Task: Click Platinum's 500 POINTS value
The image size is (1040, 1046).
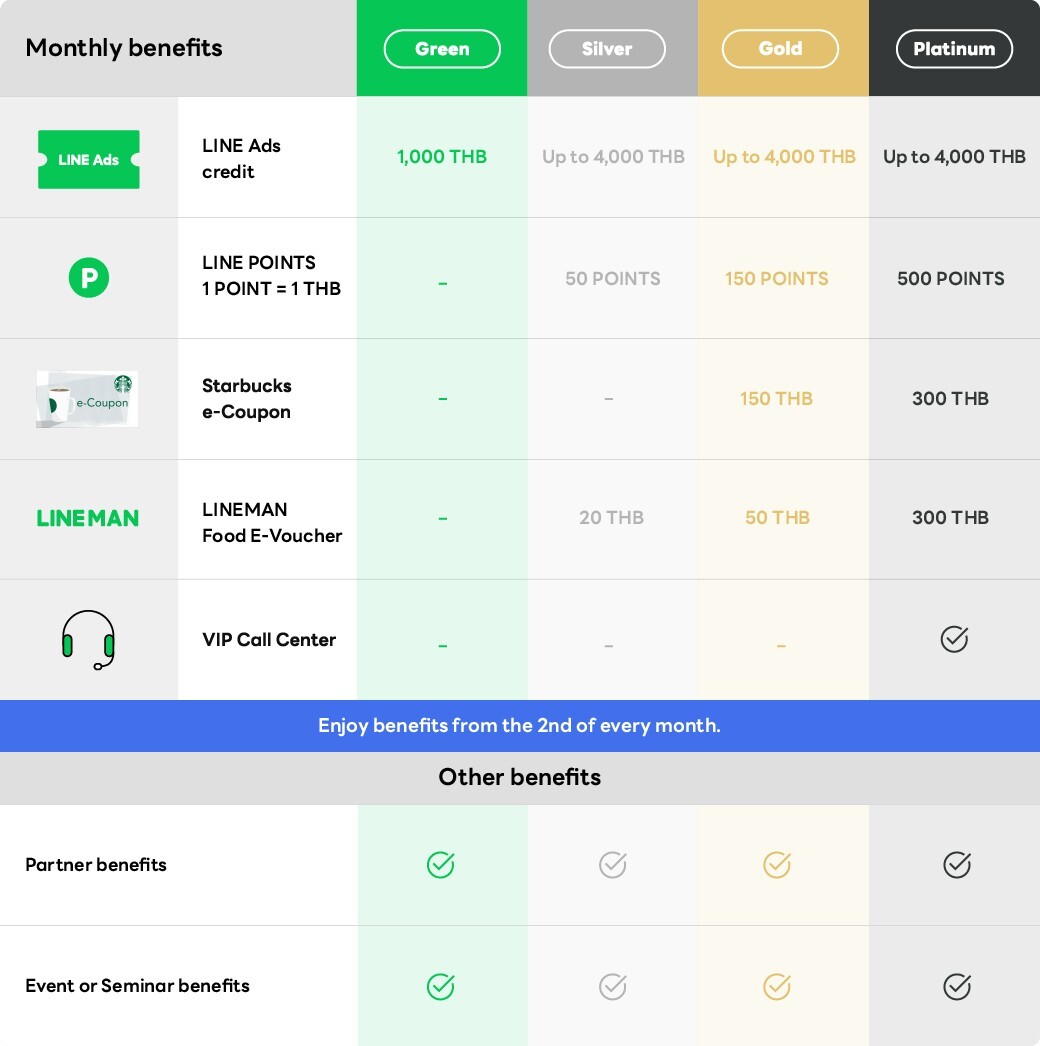Action: tap(950, 279)
